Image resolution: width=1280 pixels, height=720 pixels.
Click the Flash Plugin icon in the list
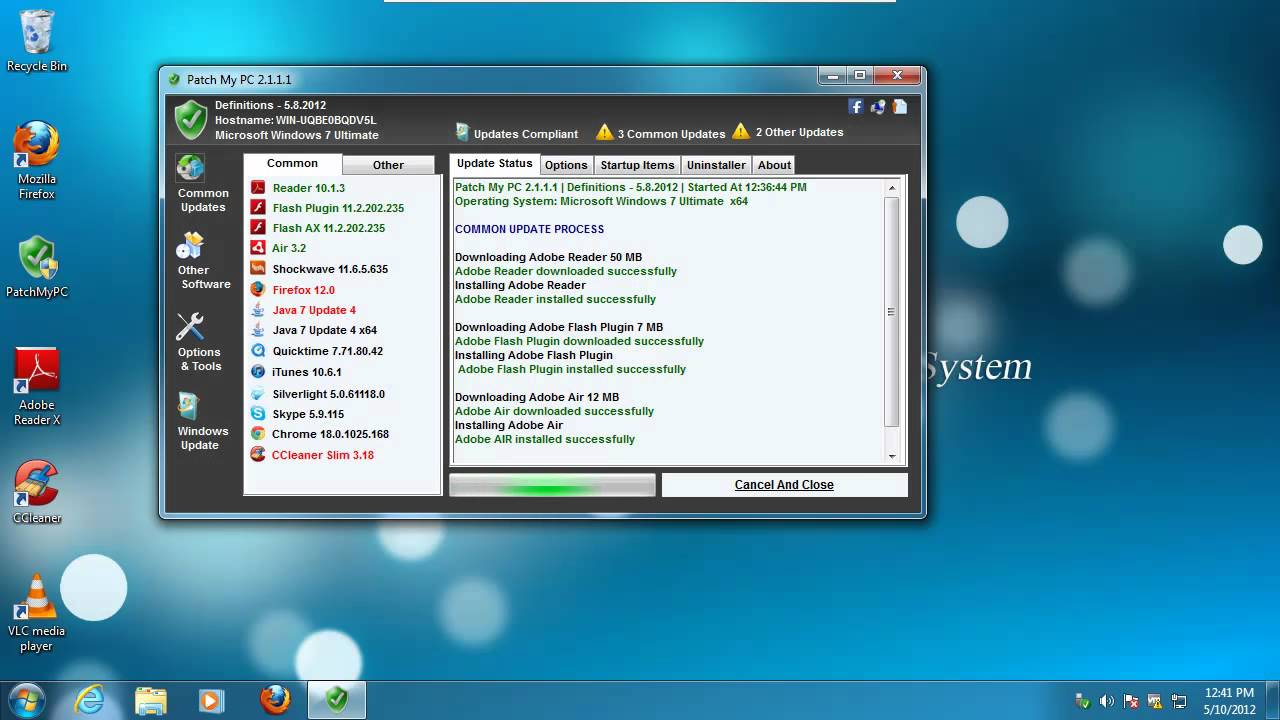click(258, 208)
